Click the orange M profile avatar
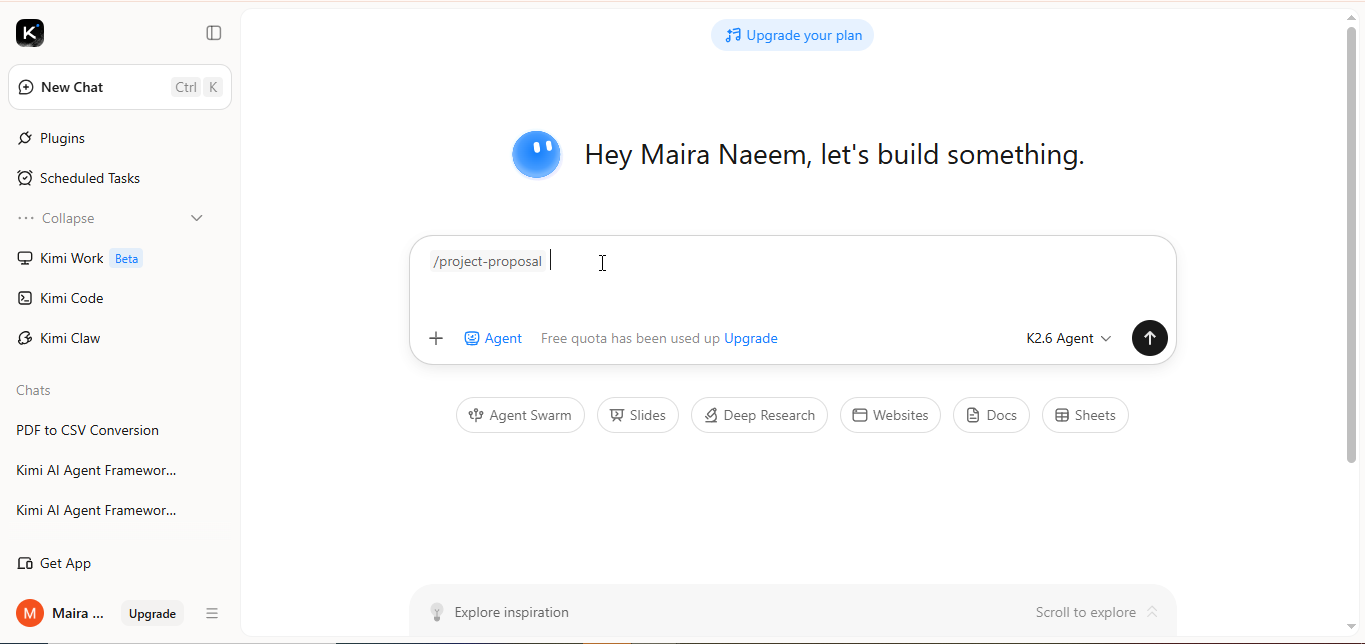 (30, 613)
